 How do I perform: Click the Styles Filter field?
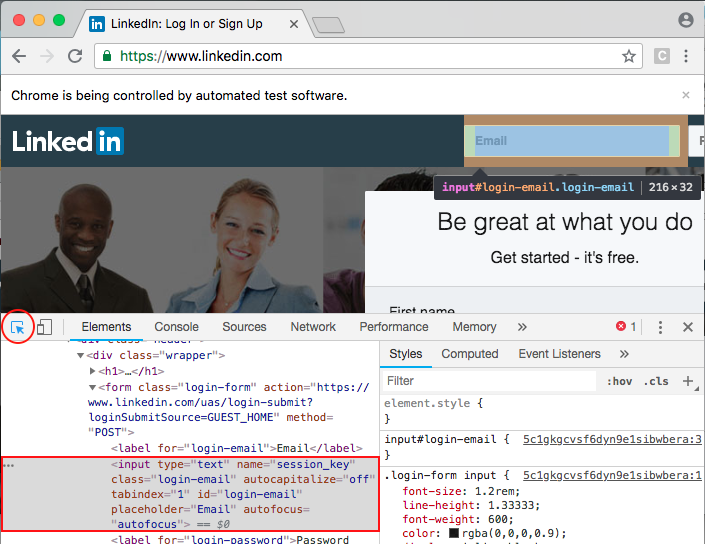[489, 381]
